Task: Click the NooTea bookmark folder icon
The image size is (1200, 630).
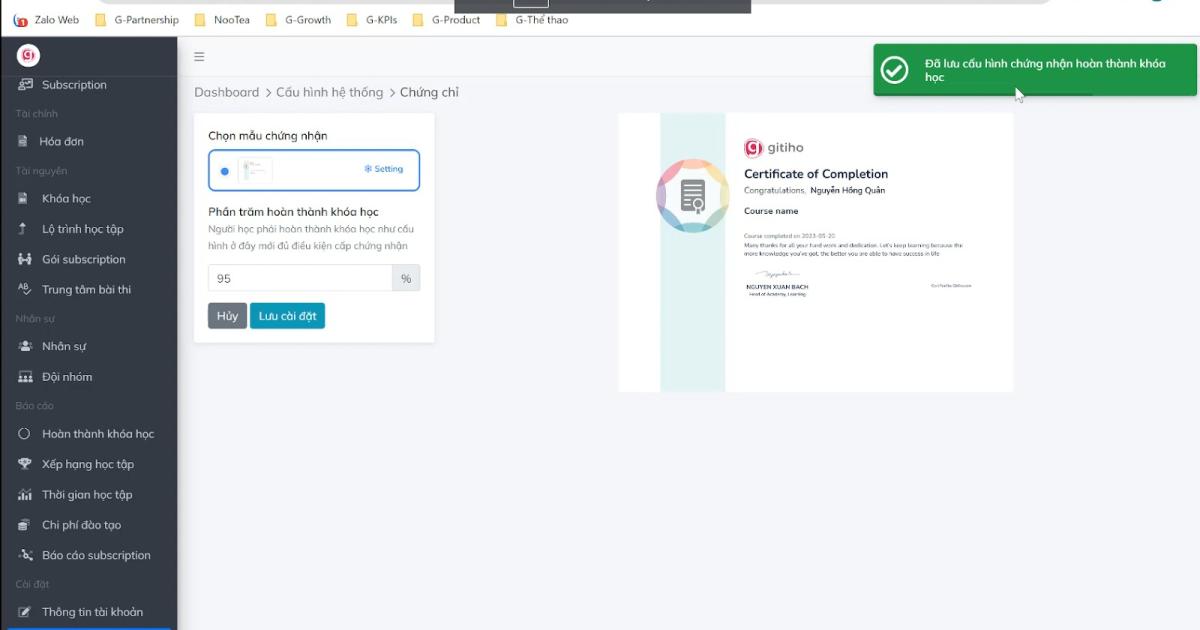Action: point(200,20)
